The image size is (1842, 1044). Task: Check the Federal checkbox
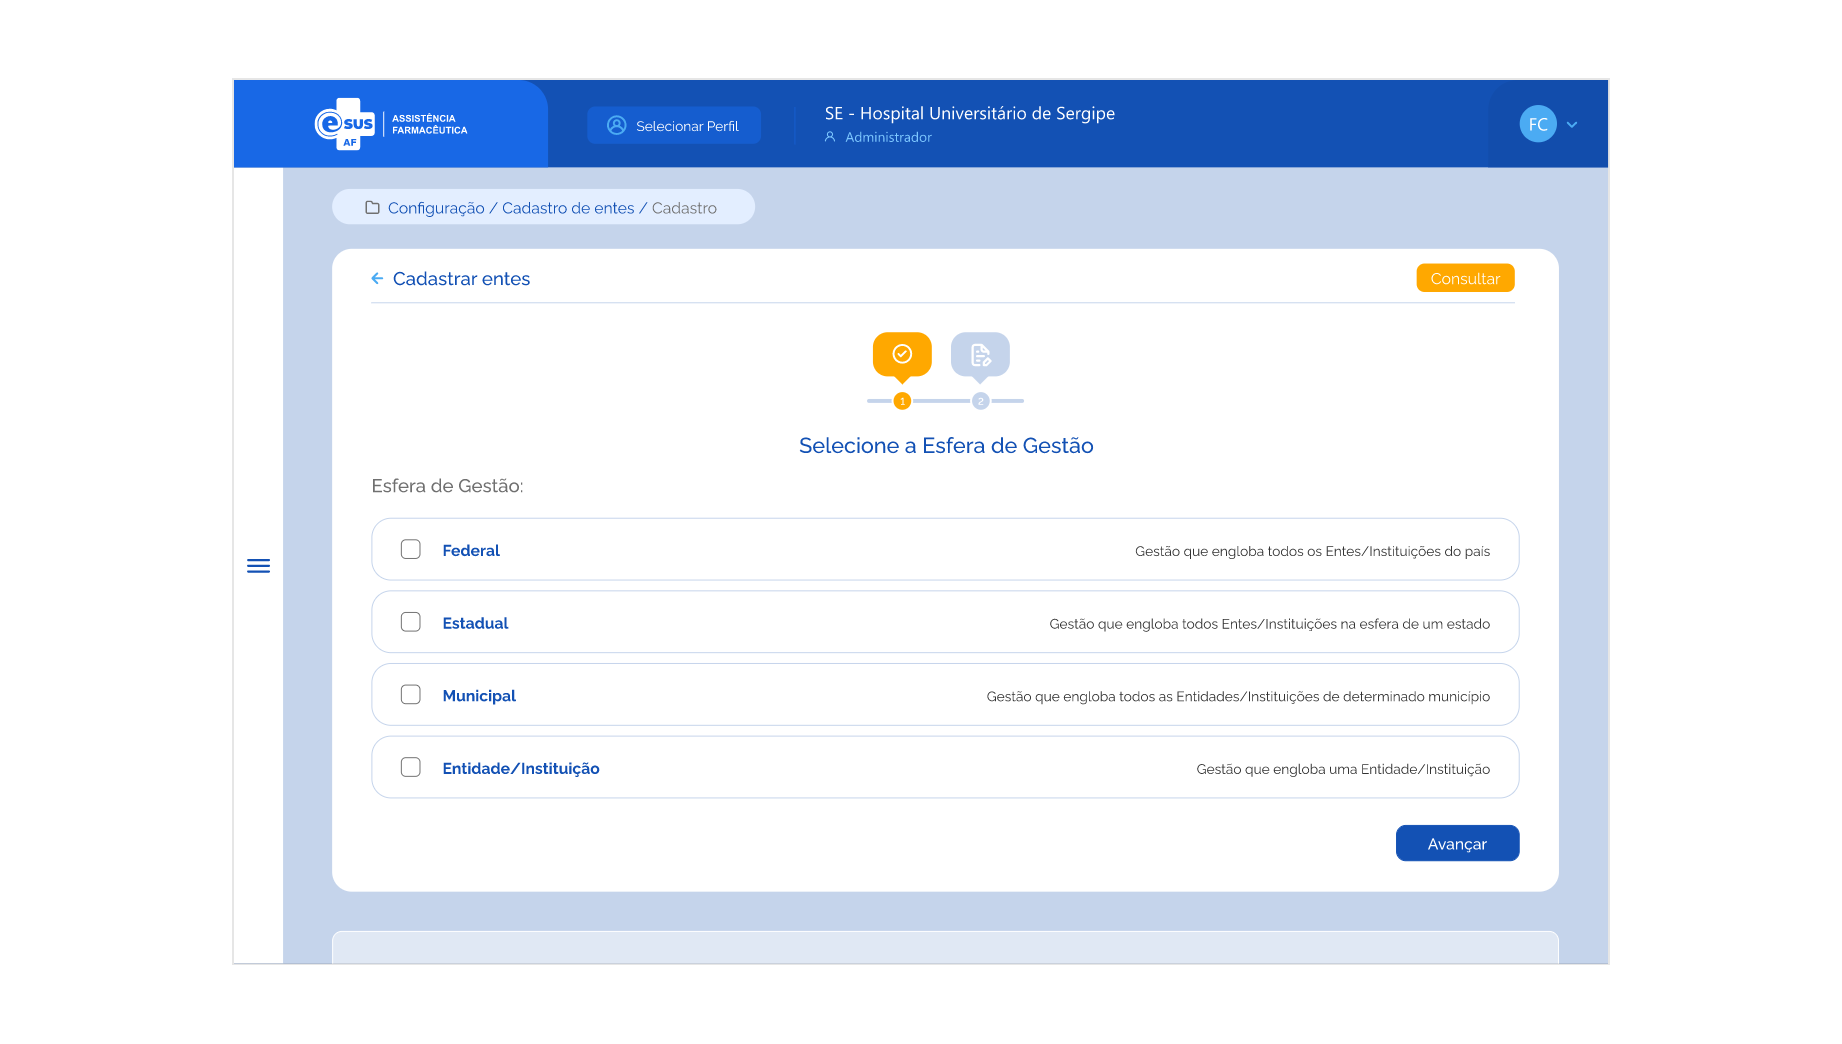411,549
